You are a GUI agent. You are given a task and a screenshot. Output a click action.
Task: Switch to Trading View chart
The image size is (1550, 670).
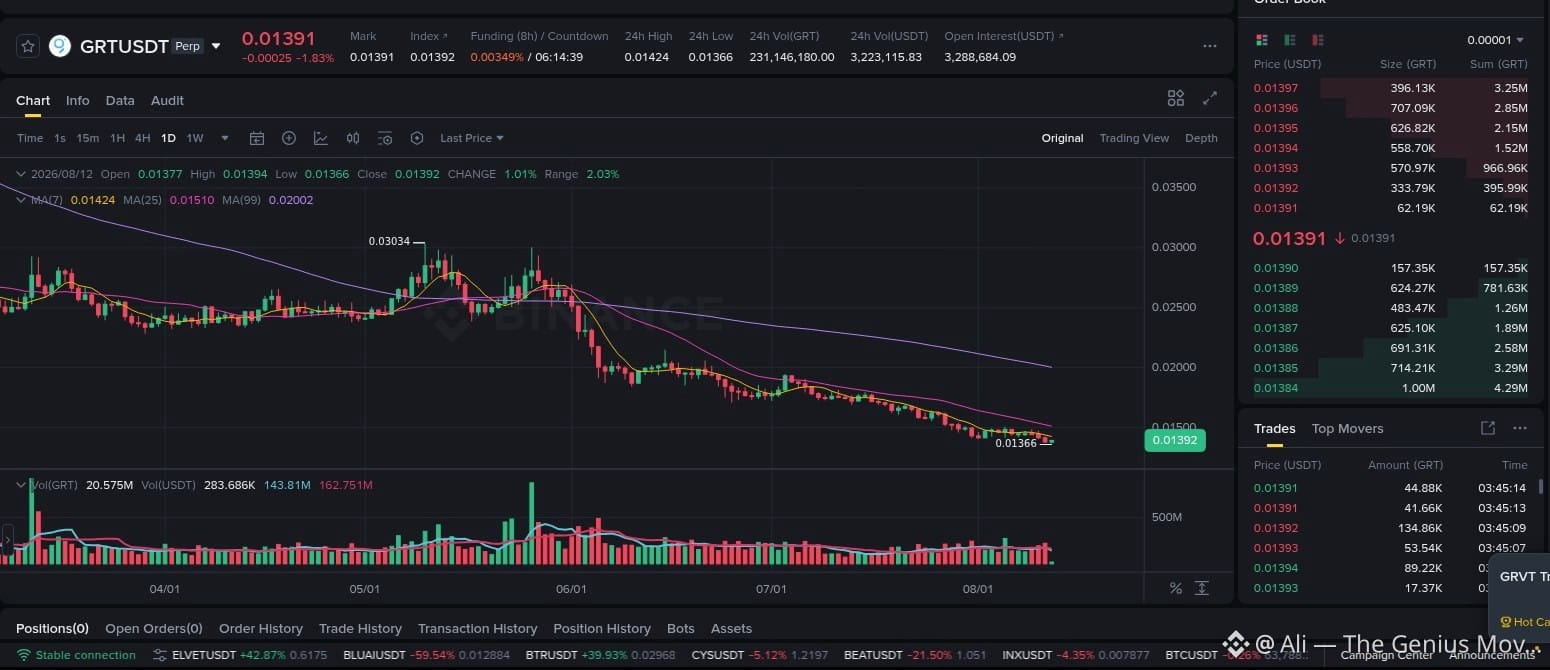click(1134, 138)
